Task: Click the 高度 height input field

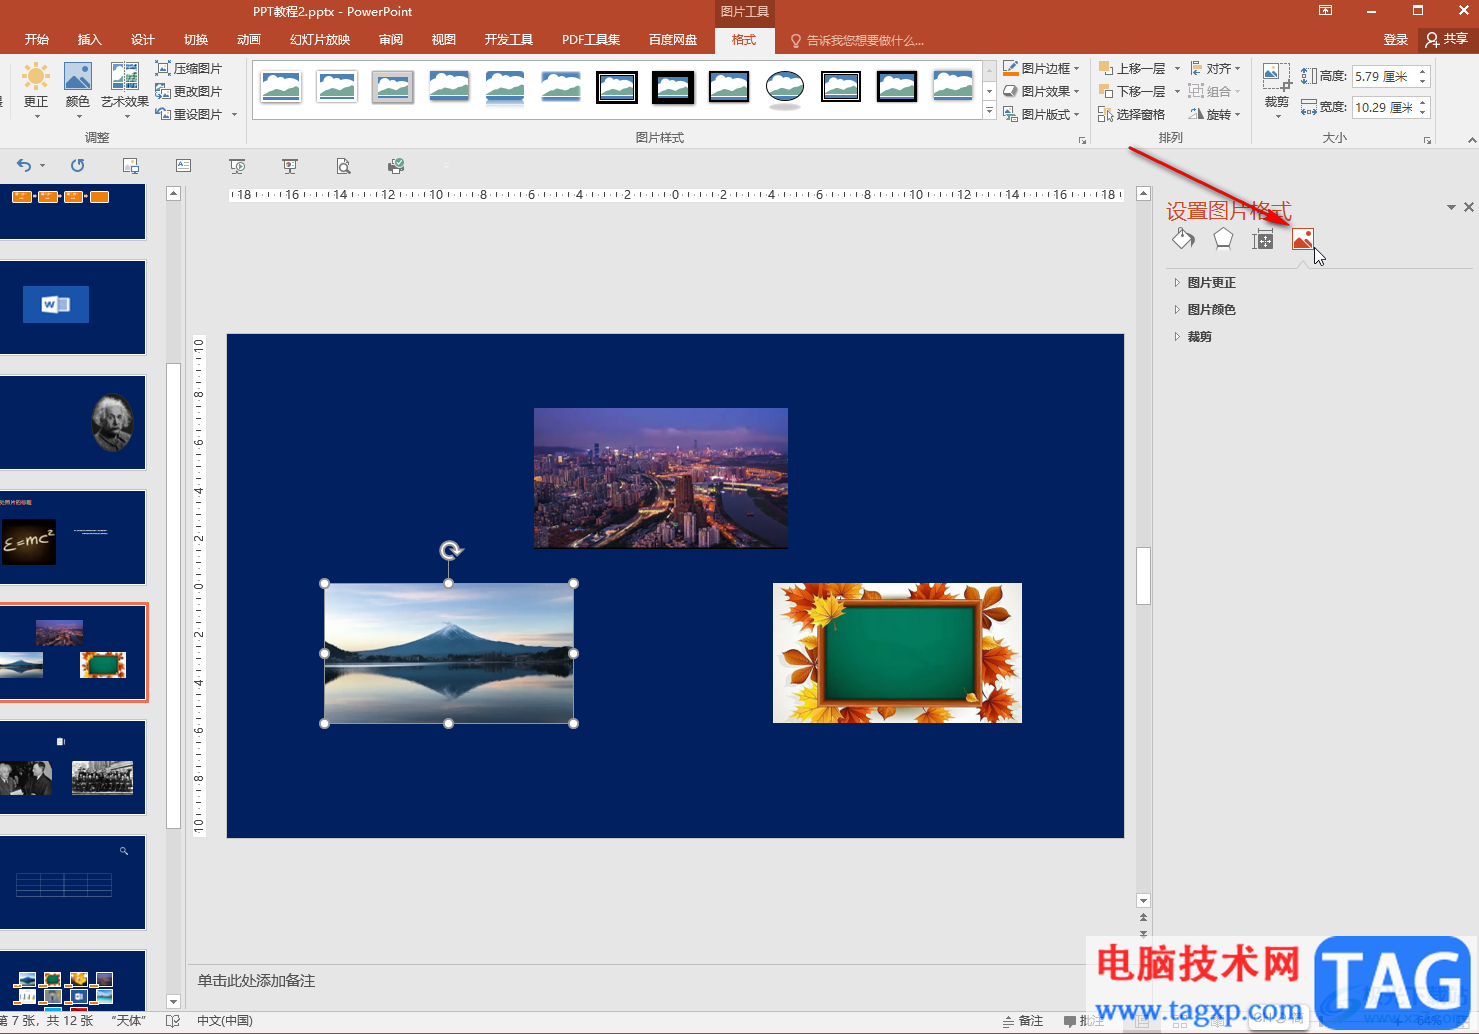Action: point(1383,76)
